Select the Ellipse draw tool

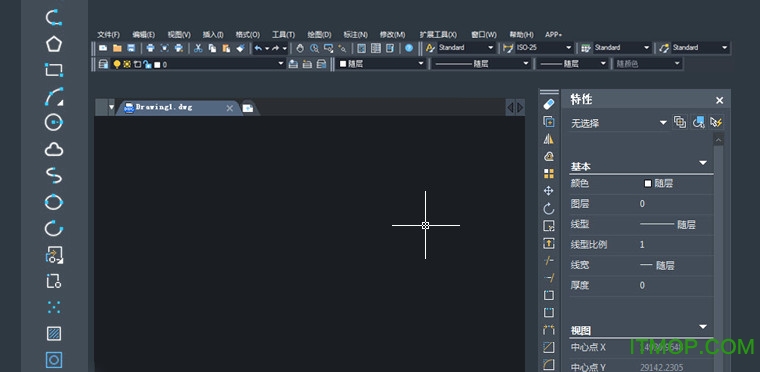point(54,202)
